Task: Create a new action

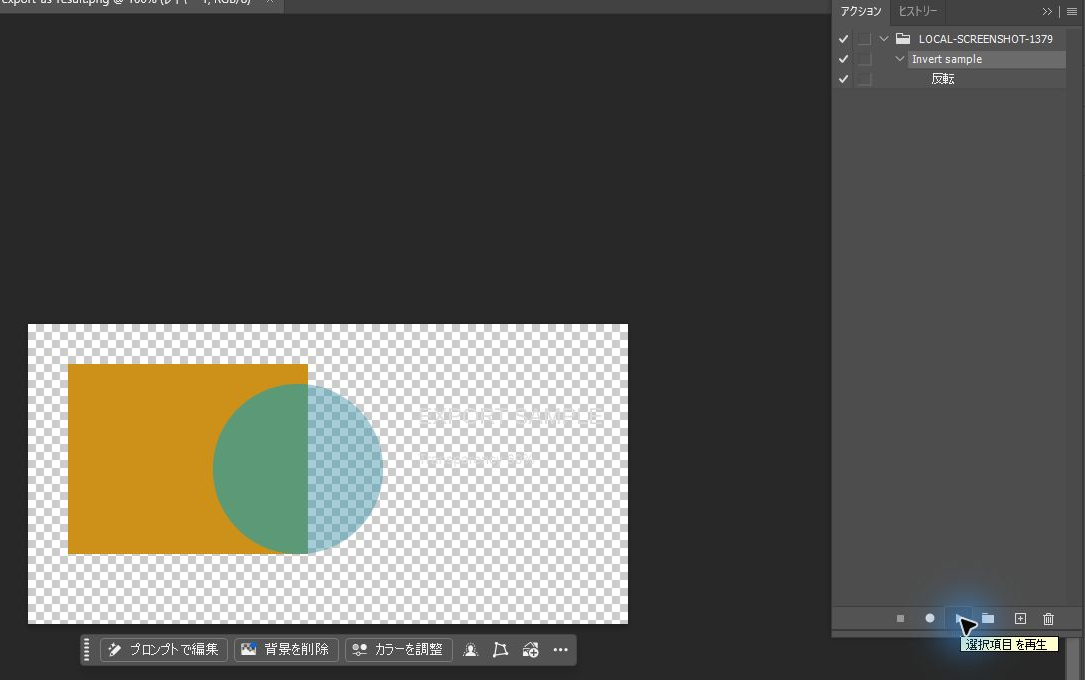Action: click(1020, 618)
